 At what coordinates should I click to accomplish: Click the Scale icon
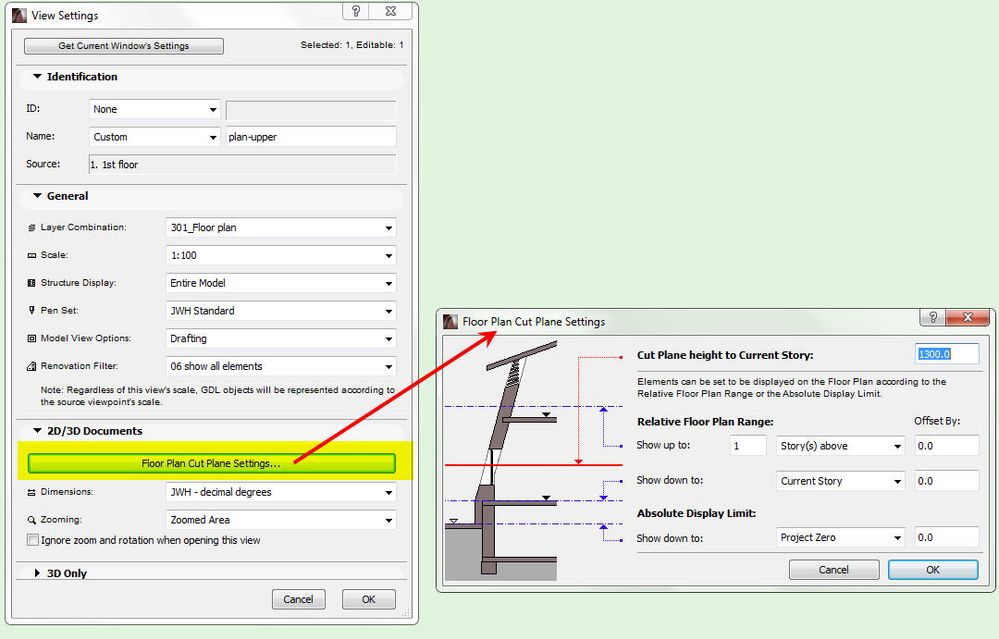point(31,255)
